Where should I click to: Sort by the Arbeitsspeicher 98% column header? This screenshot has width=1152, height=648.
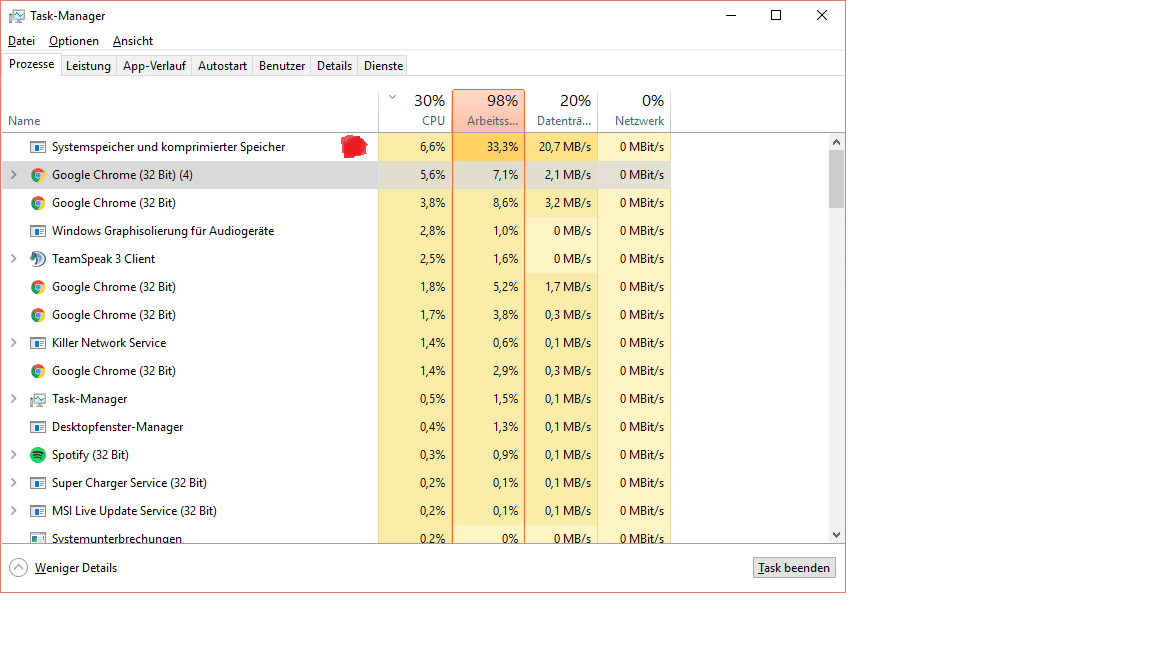coord(489,112)
